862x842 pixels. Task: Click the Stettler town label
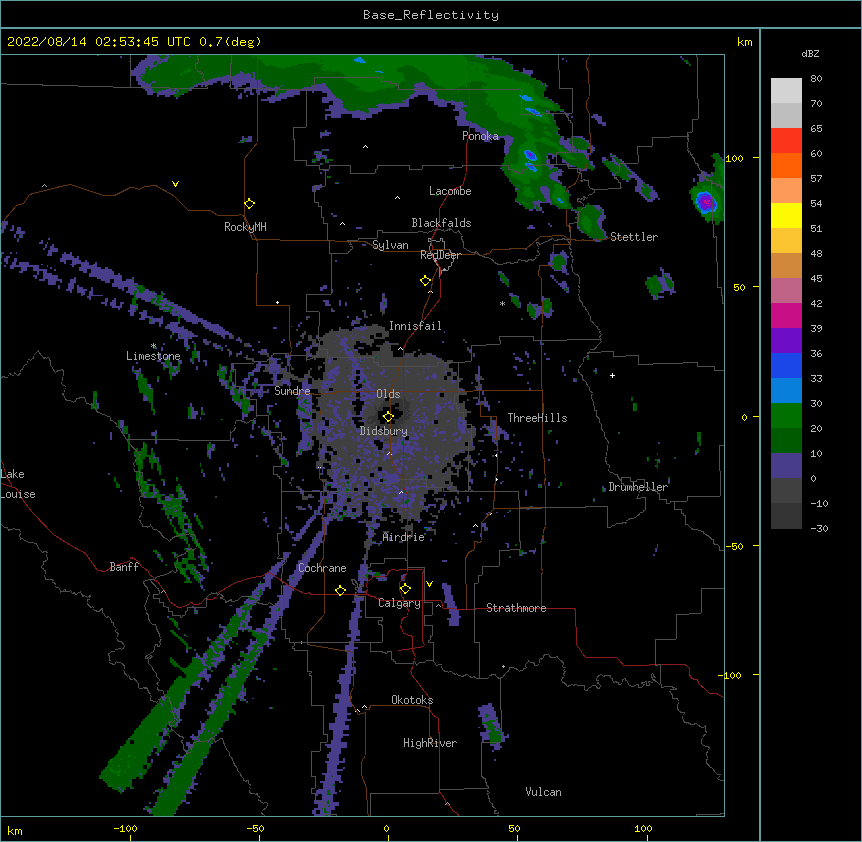coord(634,237)
